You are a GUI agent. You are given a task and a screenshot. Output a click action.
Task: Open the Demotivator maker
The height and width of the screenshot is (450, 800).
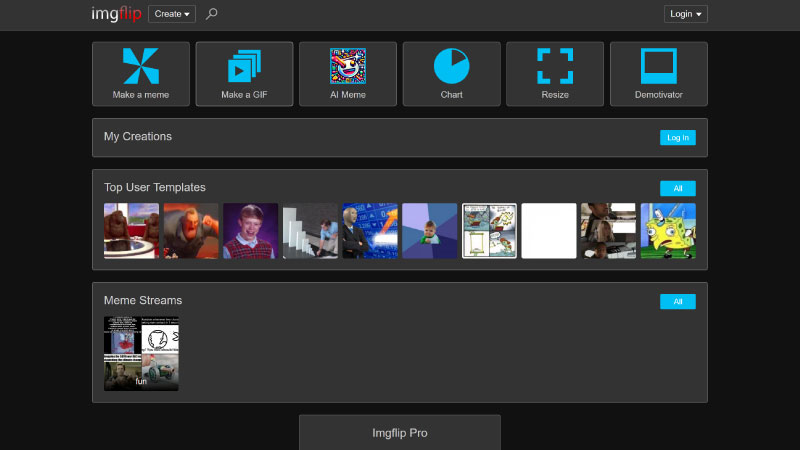click(658, 73)
